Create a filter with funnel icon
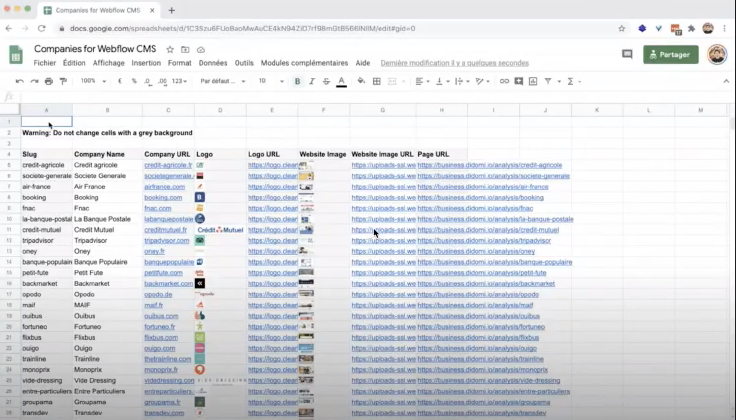The height and width of the screenshot is (420, 736). pyautogui.click(x=548, y=81)
